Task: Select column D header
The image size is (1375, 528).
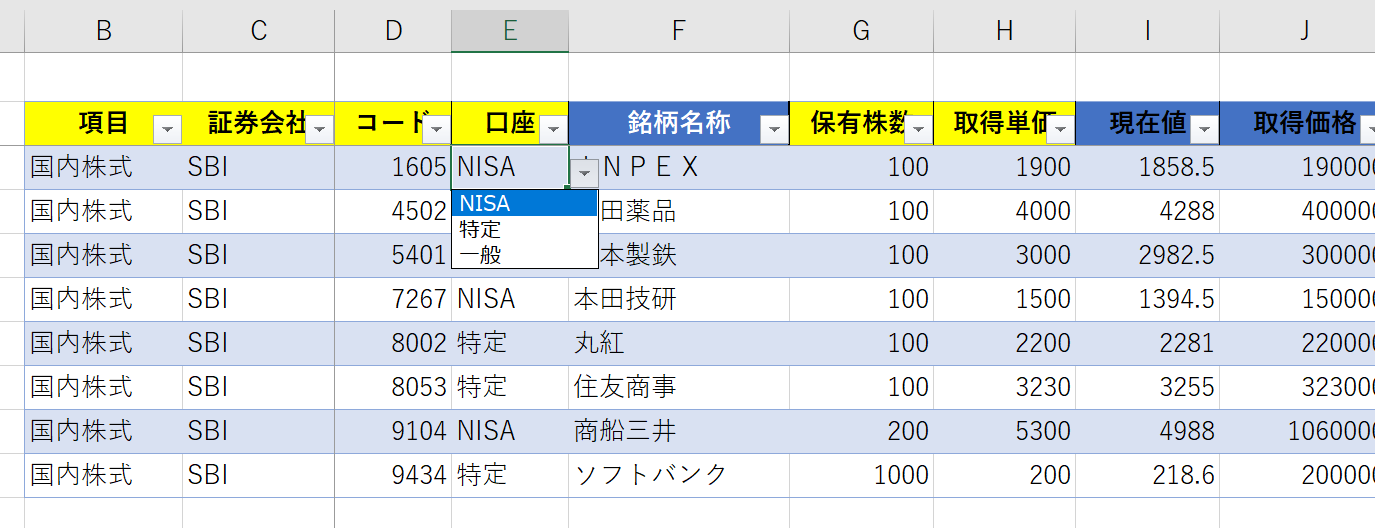Action: (393, 31)
